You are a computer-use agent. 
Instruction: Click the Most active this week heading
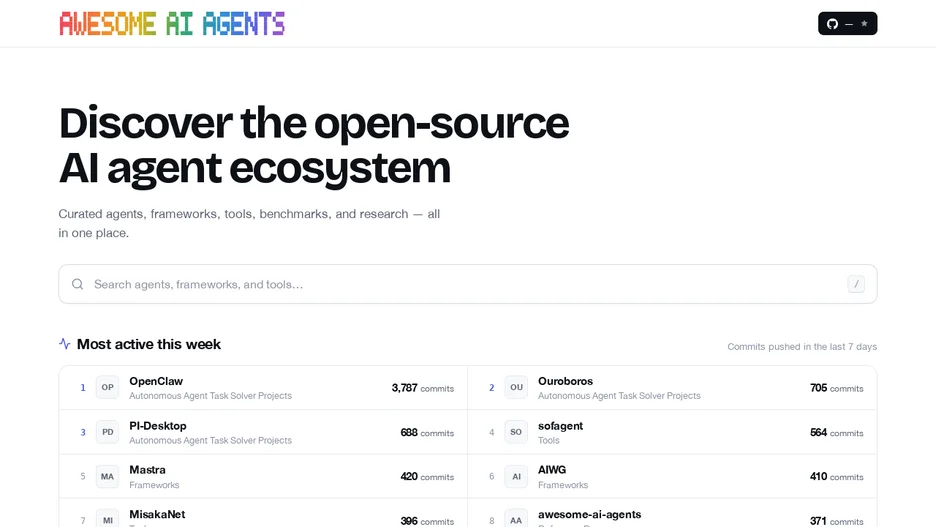pyautogui.click(x=149, y=344)
